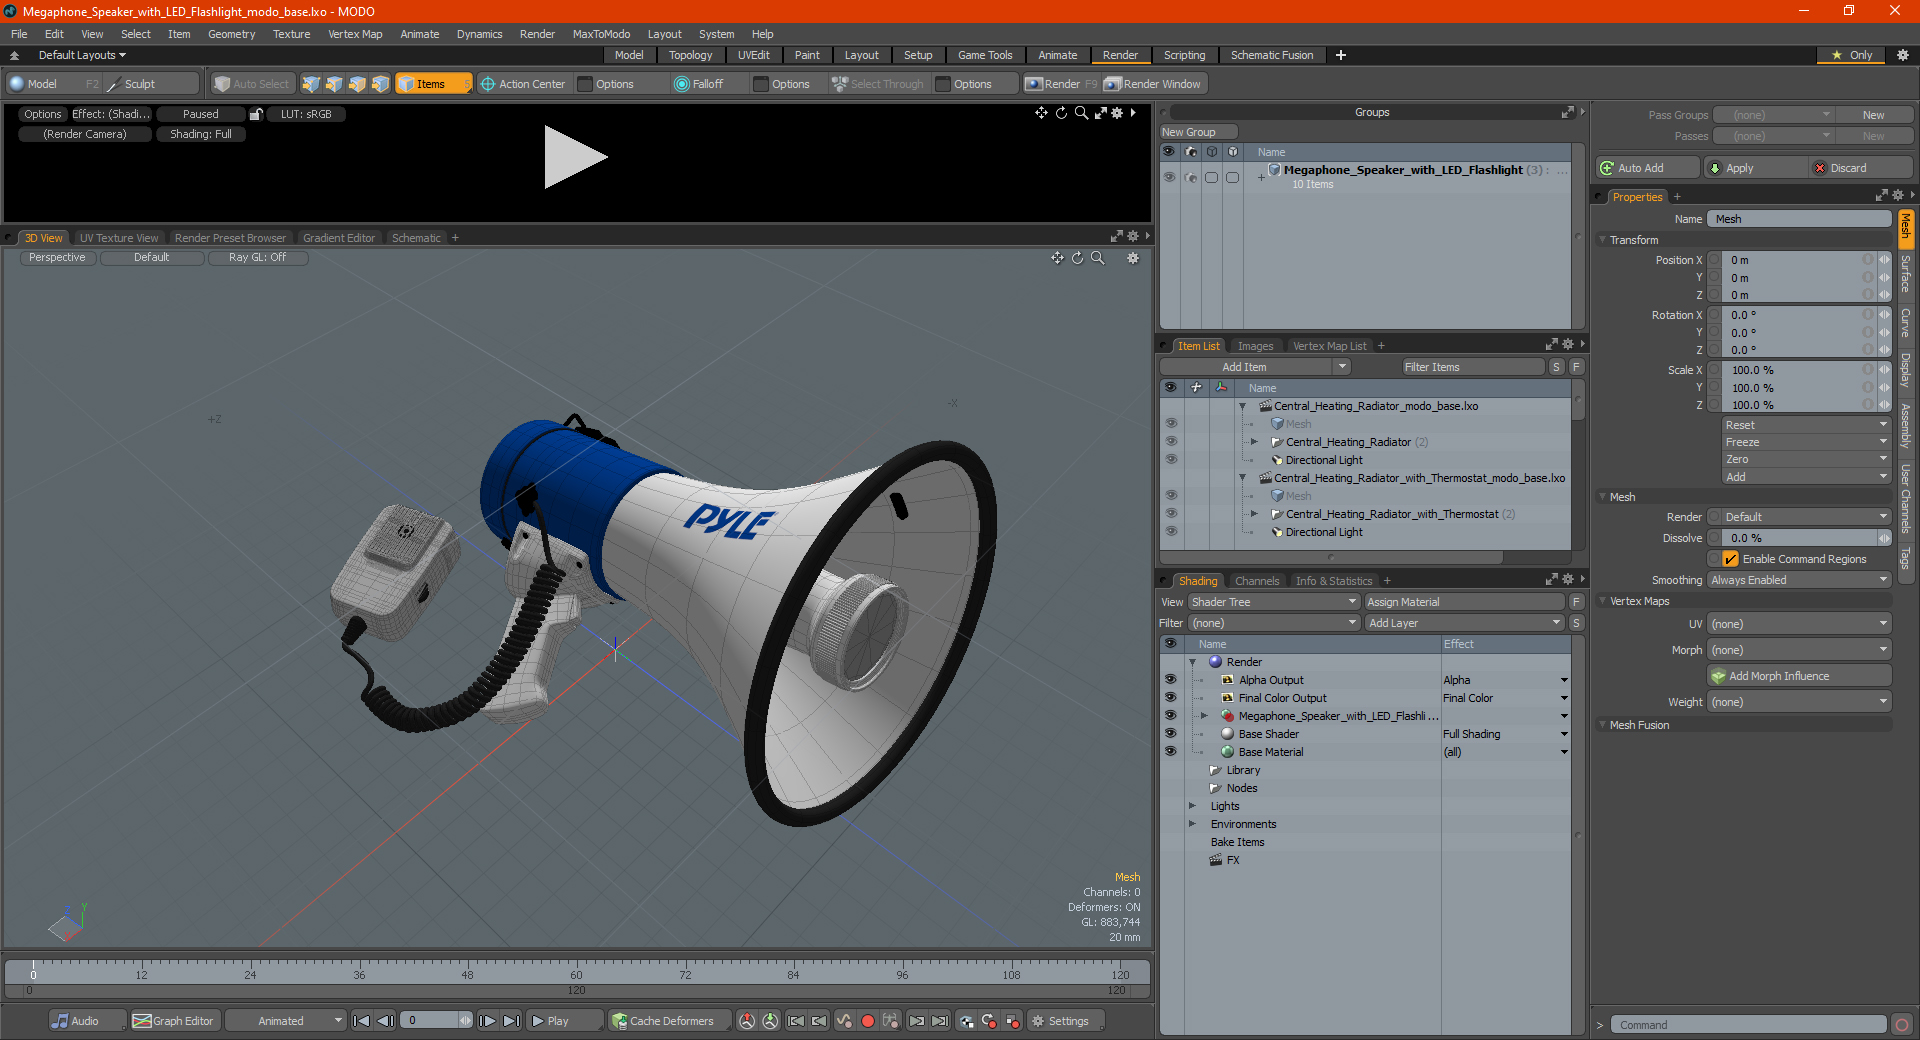Toggle visibility of Base Material
The width and height of the screenshot is (1920, 1040).
[1170, 752]
